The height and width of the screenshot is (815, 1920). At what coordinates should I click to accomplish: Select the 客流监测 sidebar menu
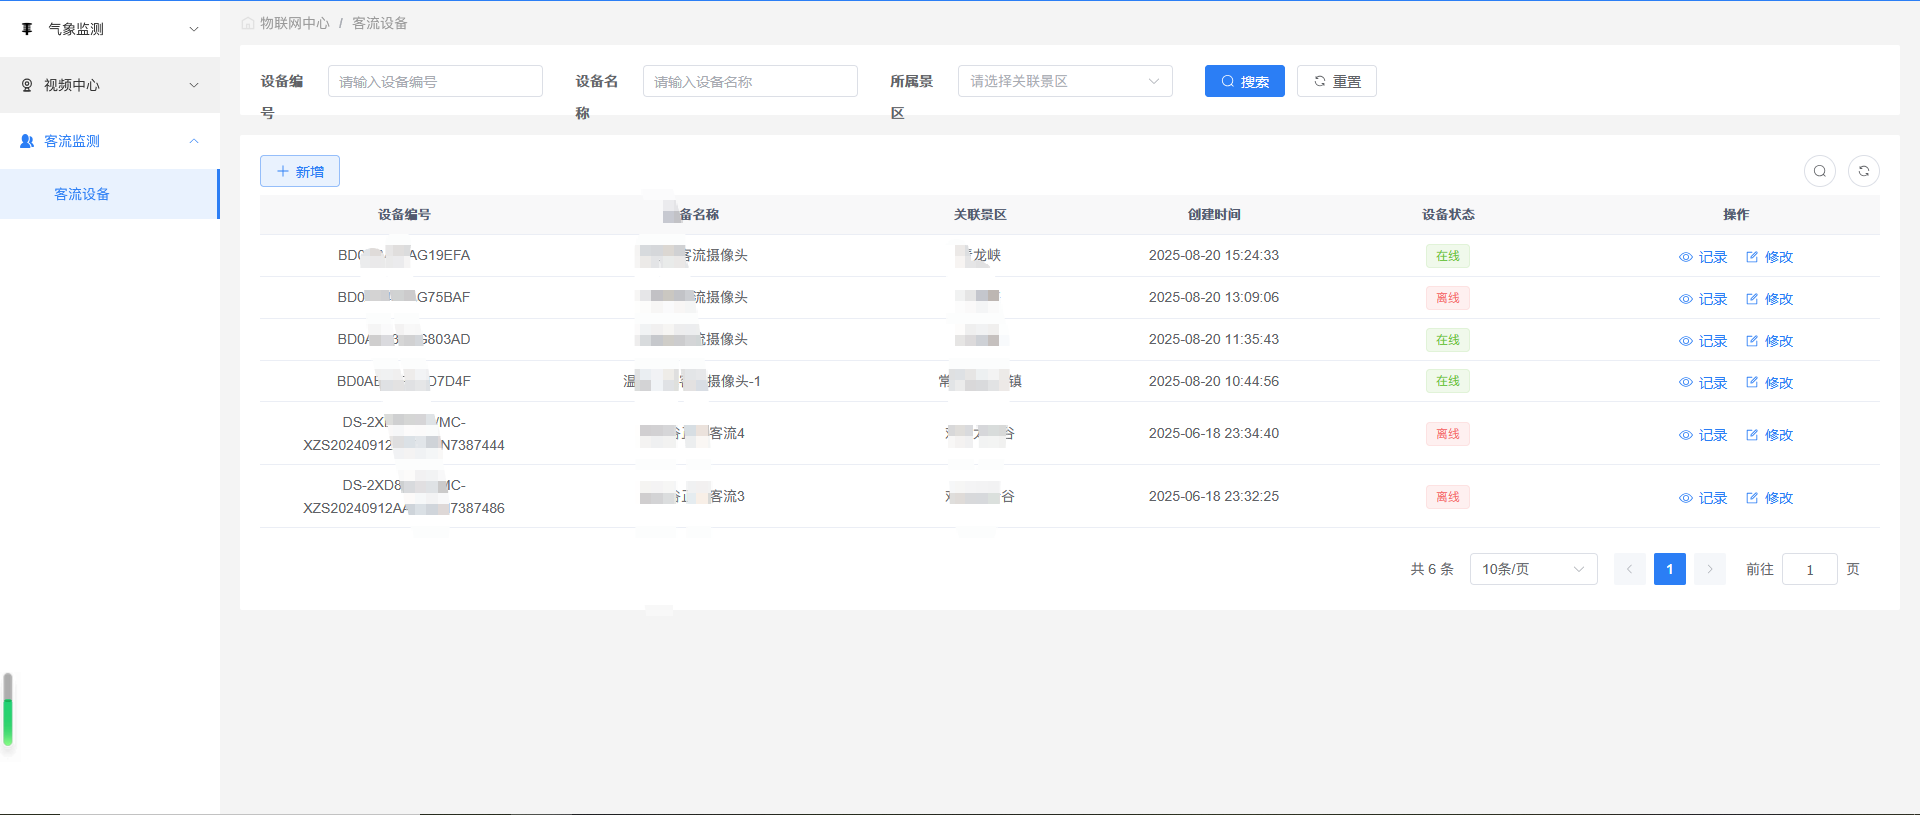(110, 141)
